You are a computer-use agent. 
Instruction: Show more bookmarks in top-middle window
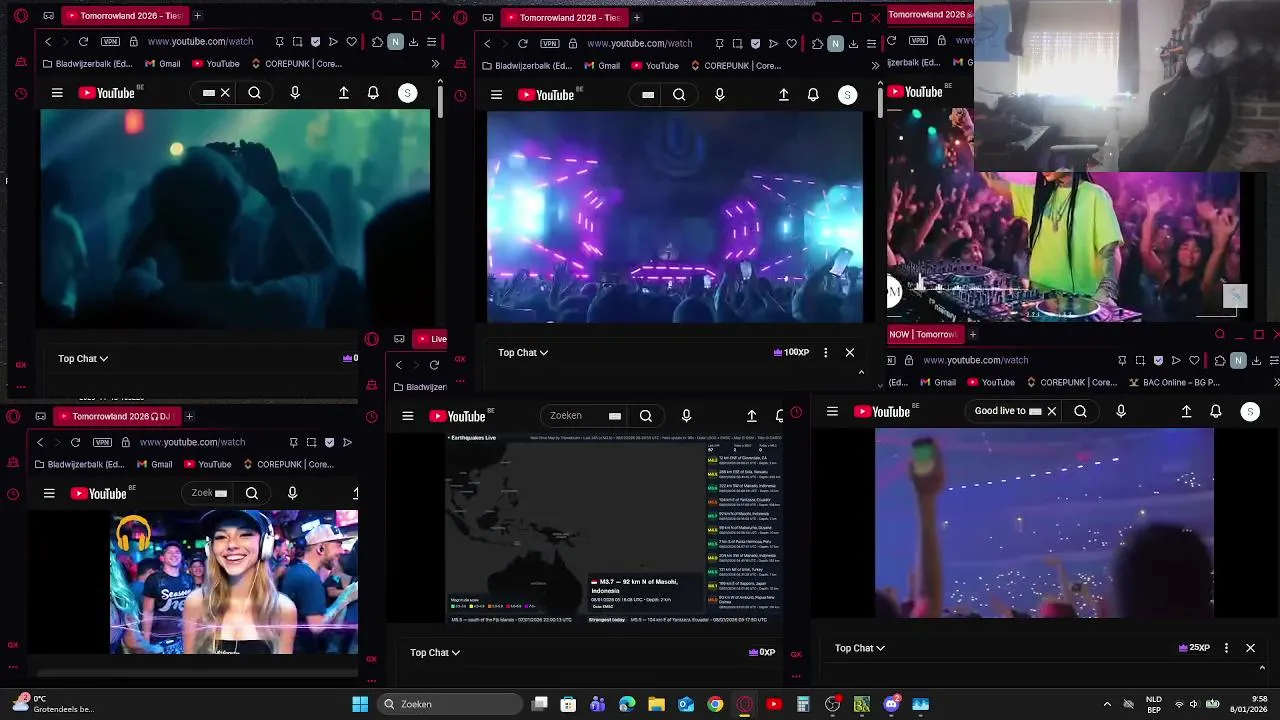[x=875, y=66]
